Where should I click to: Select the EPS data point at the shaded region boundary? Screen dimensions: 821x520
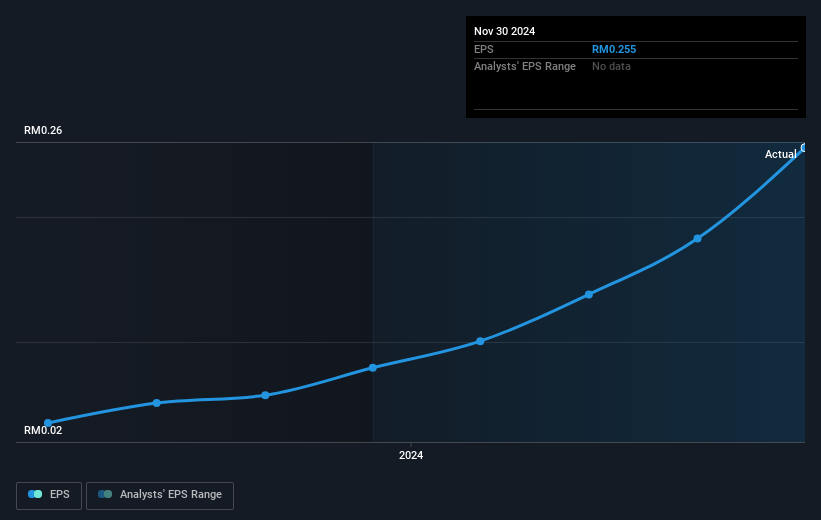click(x=373, y=368)
